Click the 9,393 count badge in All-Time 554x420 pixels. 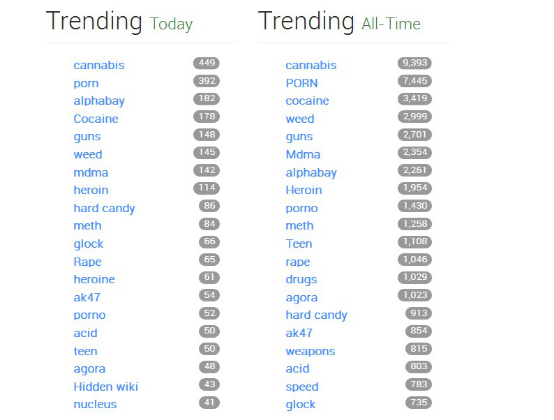415,63
